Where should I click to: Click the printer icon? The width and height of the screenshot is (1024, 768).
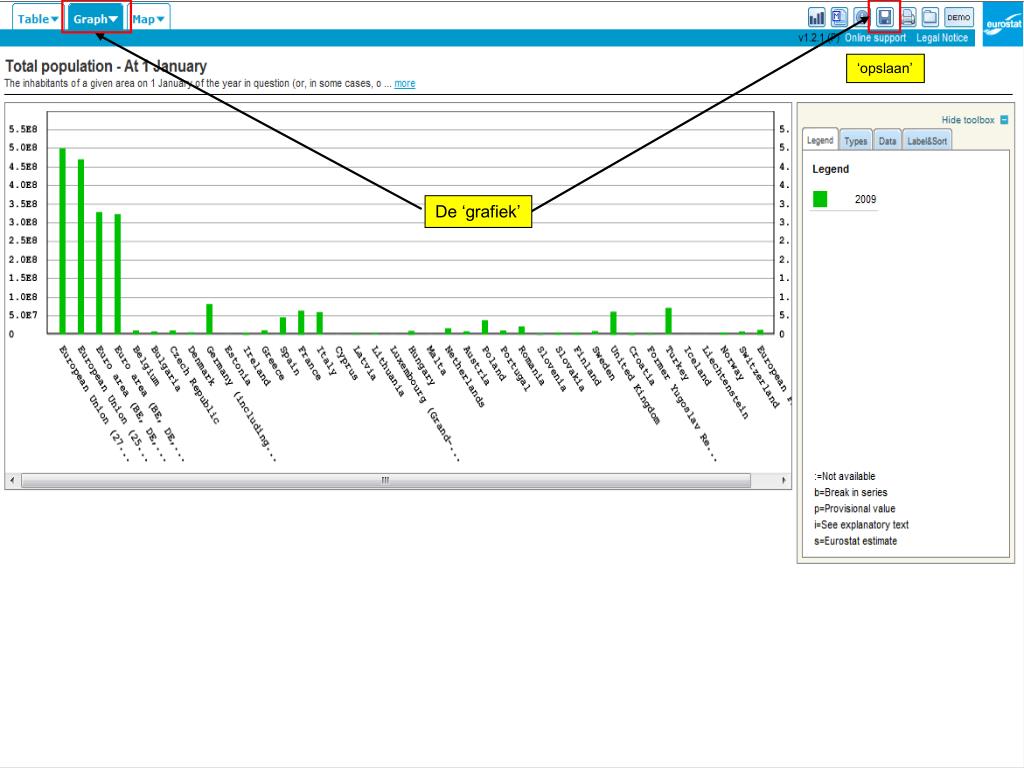[x=908, y=18]
